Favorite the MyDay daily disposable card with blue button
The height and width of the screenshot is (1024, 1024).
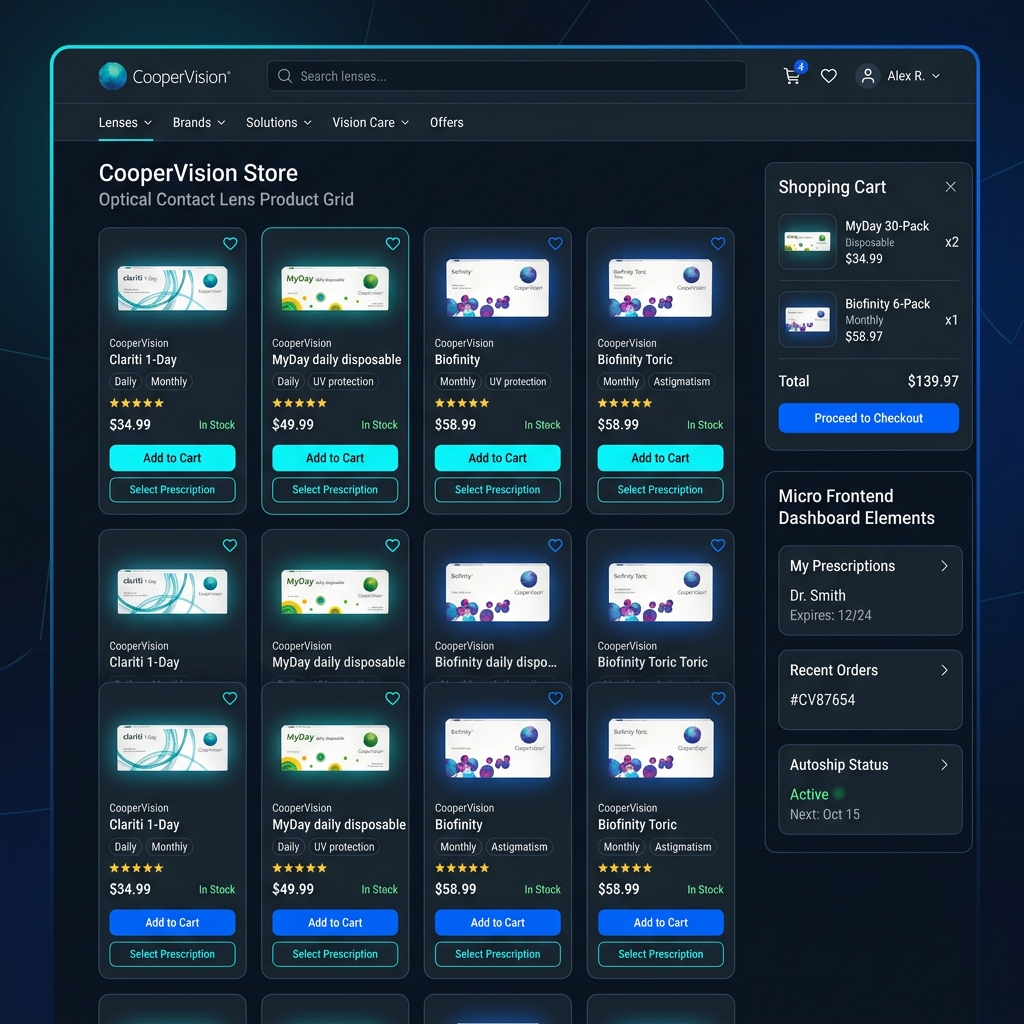392,699
